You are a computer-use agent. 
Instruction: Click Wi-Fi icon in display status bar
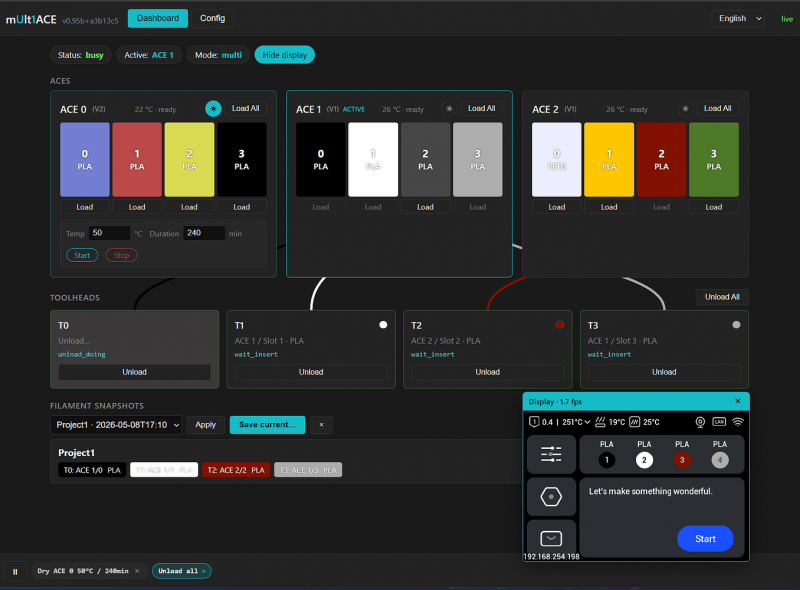coord(738,422)
